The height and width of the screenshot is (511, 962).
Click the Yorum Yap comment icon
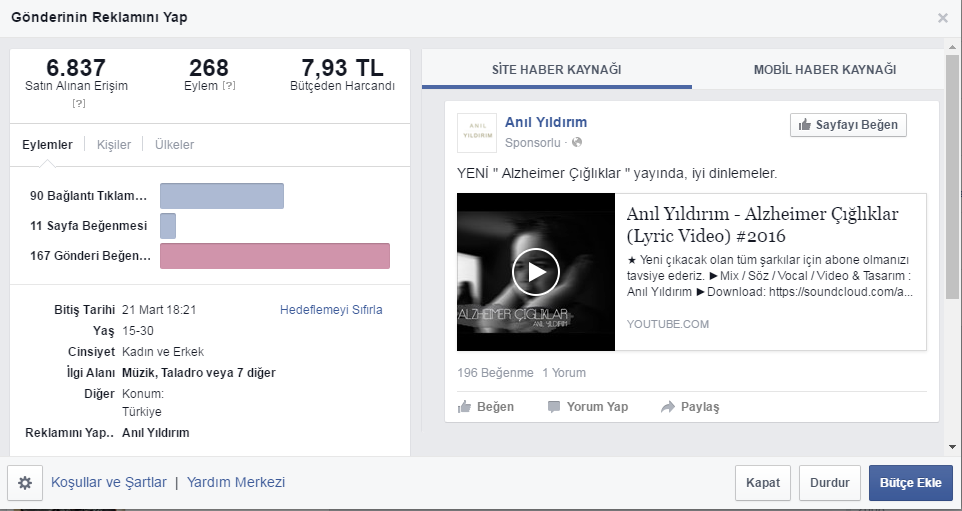pos(554,407)
